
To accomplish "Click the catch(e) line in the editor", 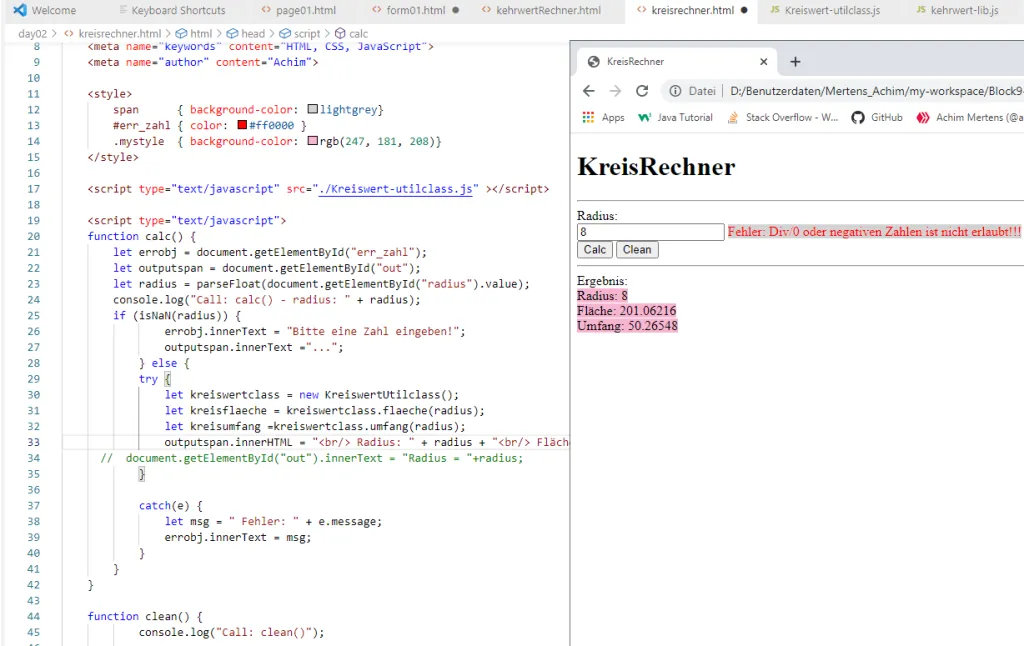I will point(170,506).
